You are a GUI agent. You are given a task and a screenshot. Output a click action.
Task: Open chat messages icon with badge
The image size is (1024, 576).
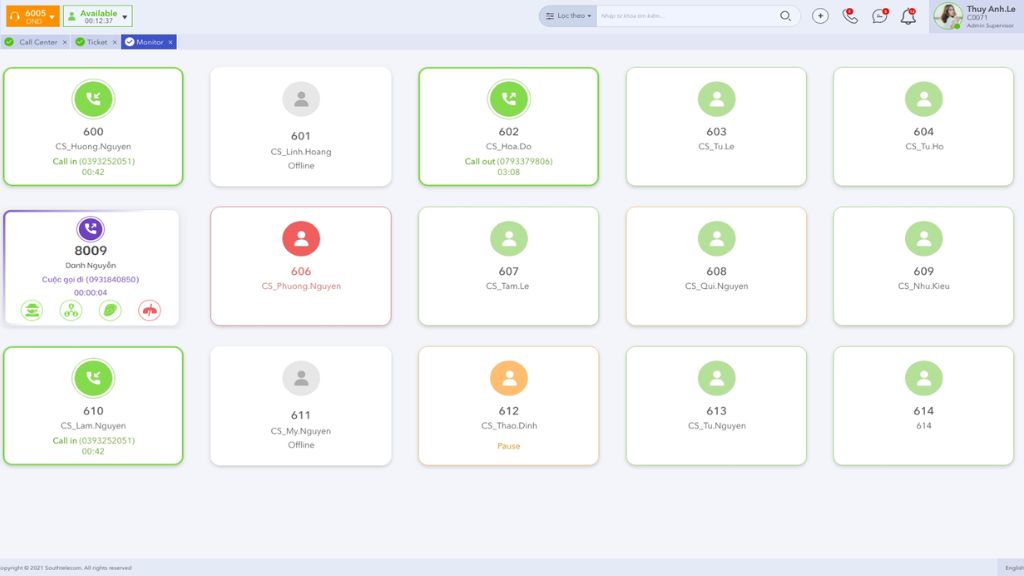(880, 16)
